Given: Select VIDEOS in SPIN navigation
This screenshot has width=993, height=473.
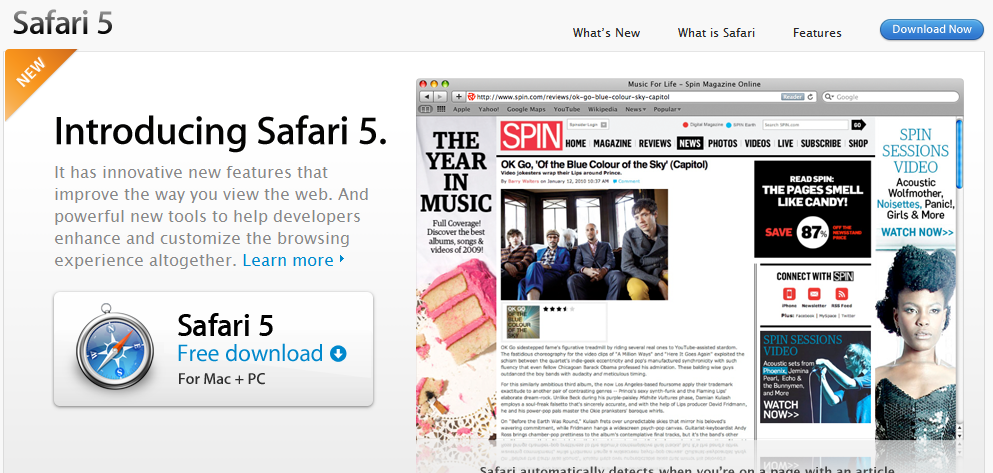Looking at the screenshot, I should [x=757, y=144].
